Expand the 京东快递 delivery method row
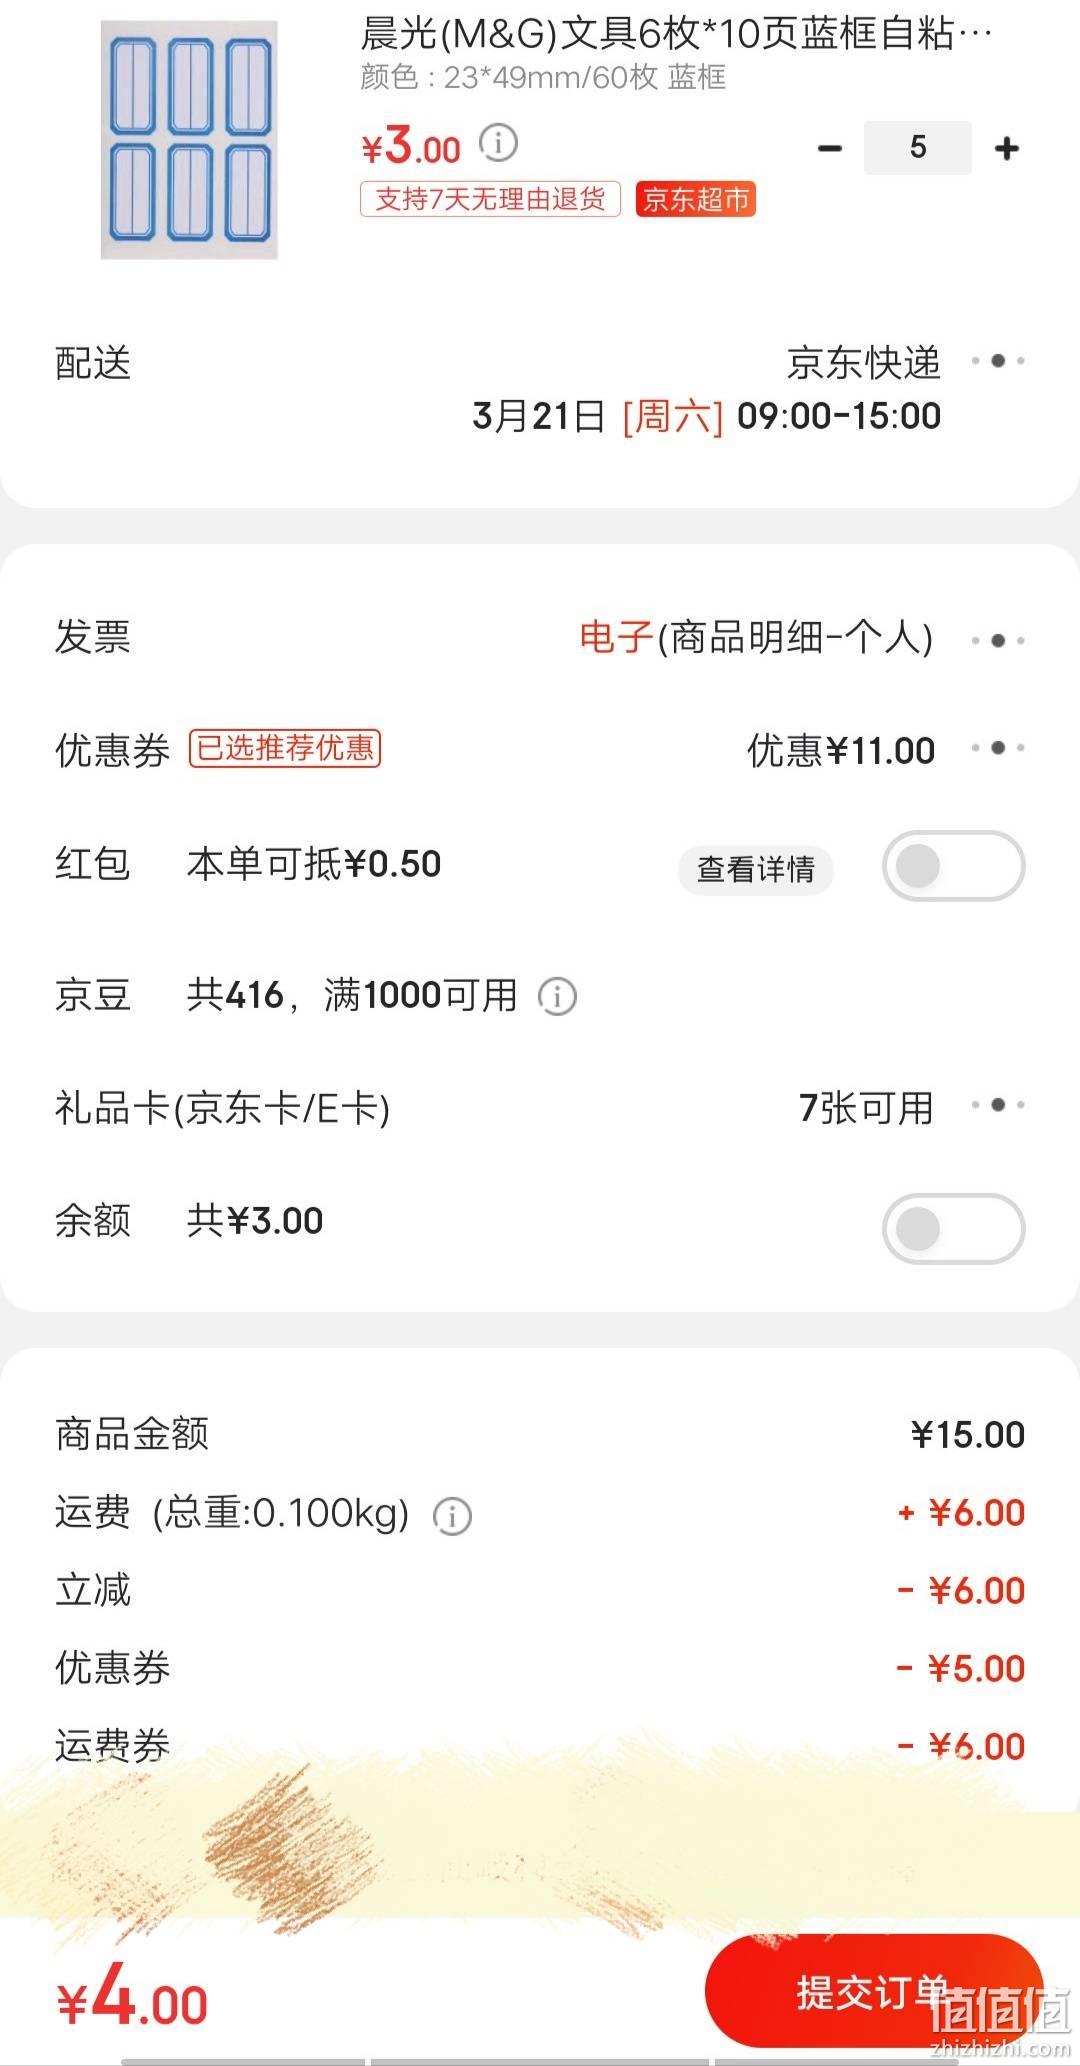The image size is (1080, 2066). 864,363
